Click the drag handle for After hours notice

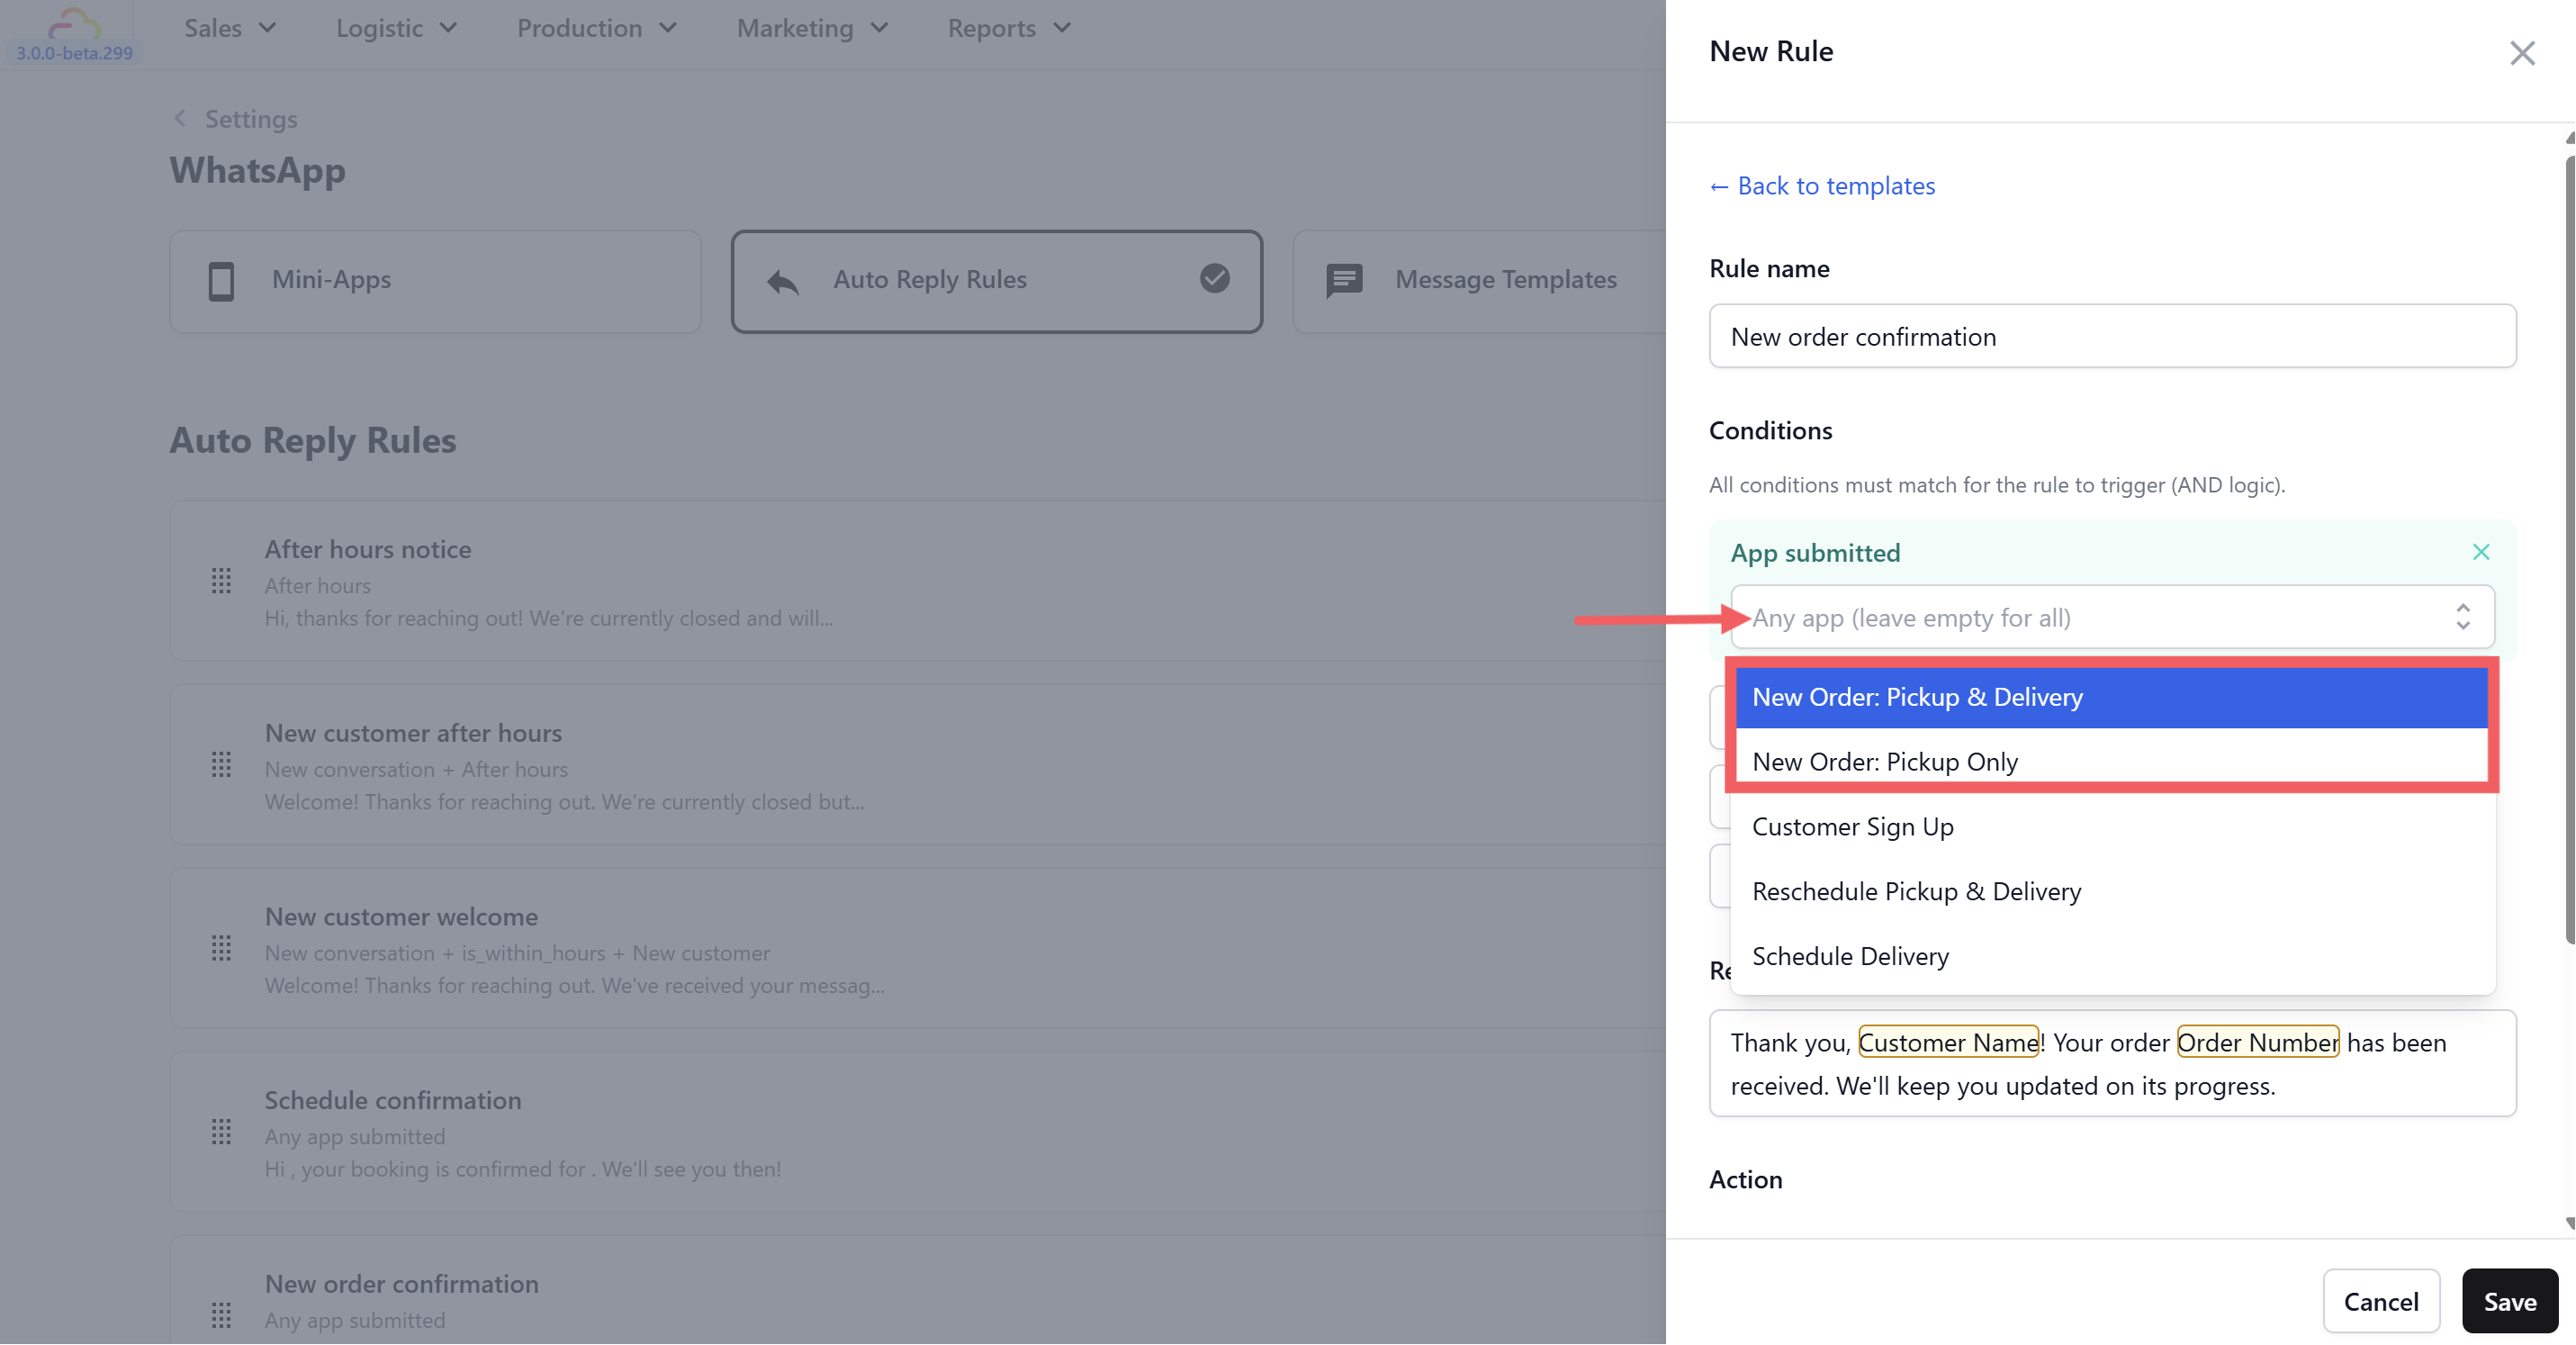tap(222, 581)
